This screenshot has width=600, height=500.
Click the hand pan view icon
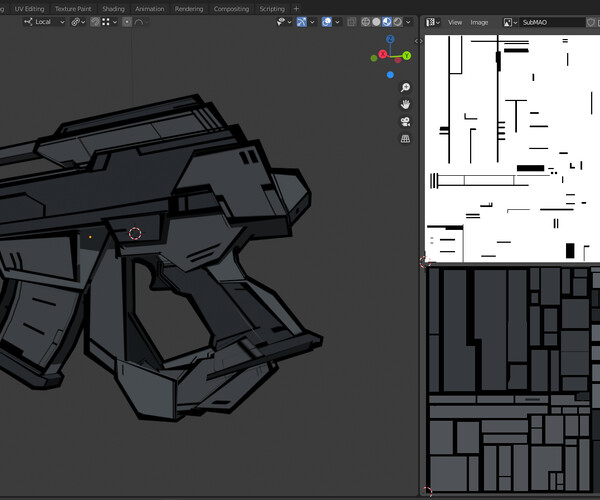(x=405, y=104)
